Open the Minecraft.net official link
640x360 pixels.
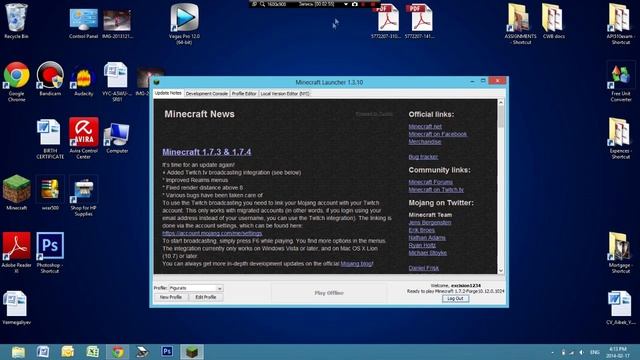click(425, 127)
